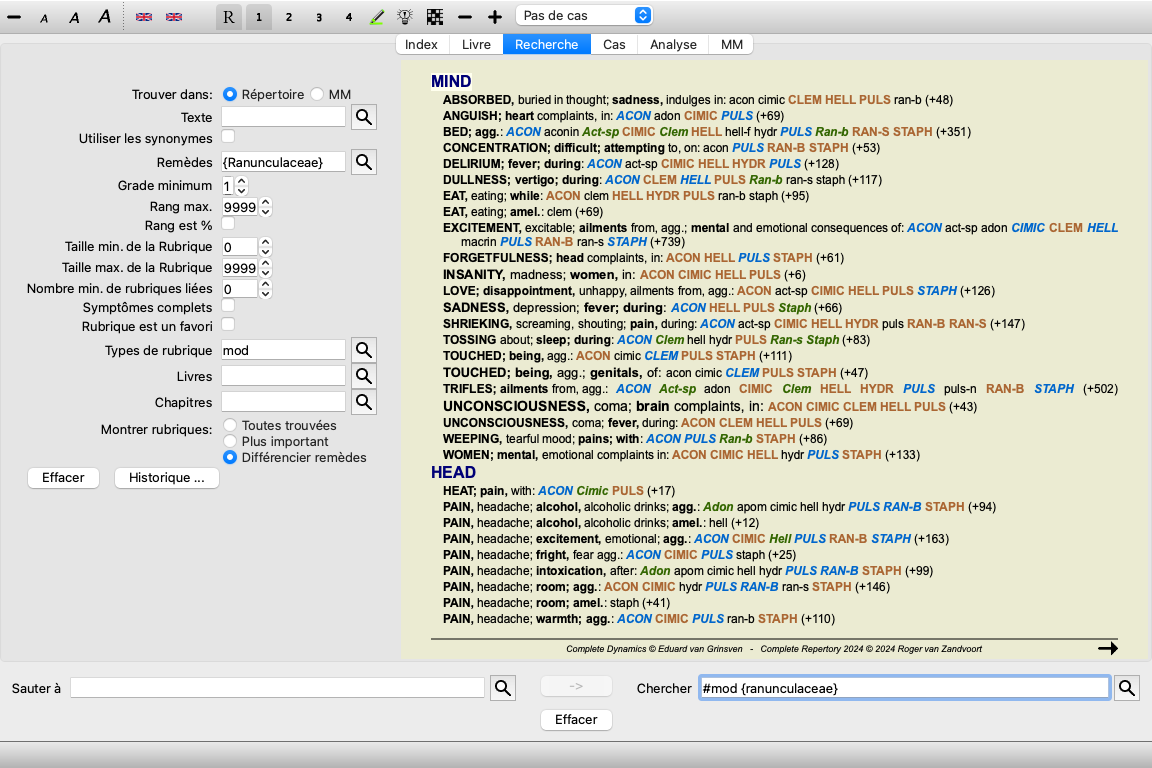Click the Effacer button below filters
This screenshot has height=768, width=1152.
point(63,478)
